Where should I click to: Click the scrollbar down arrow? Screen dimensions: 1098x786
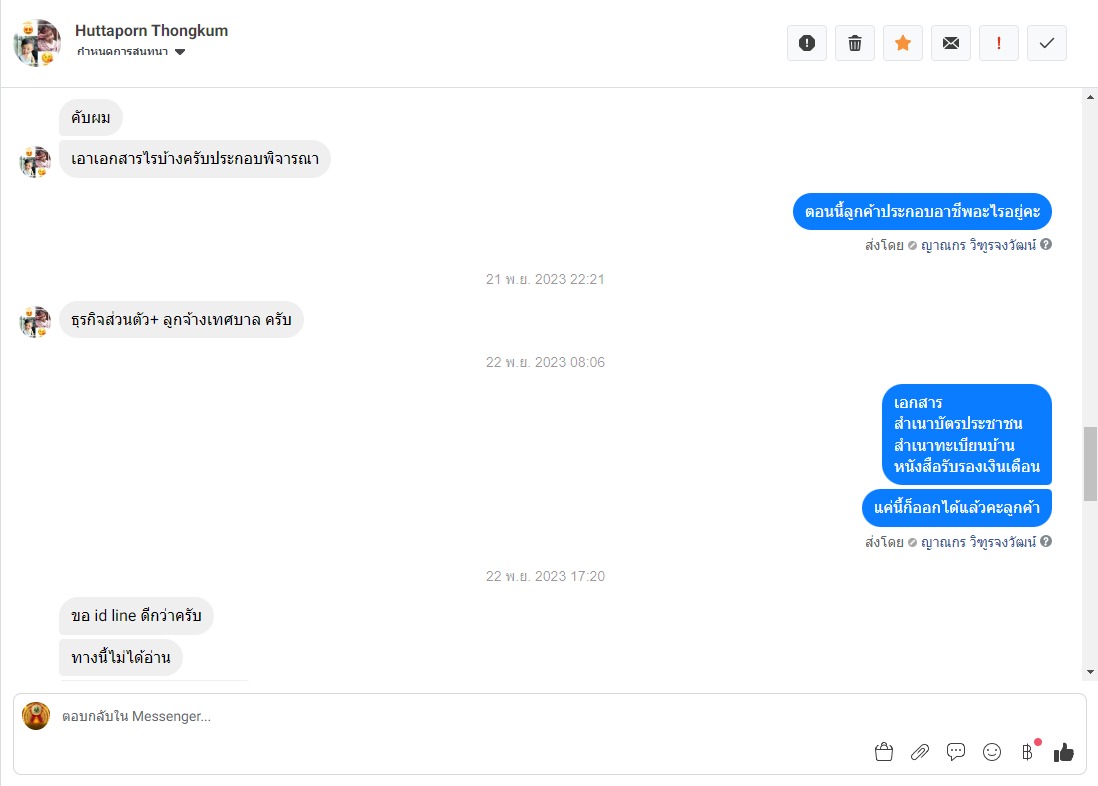pyautogui.click(x=1090, y=672)
